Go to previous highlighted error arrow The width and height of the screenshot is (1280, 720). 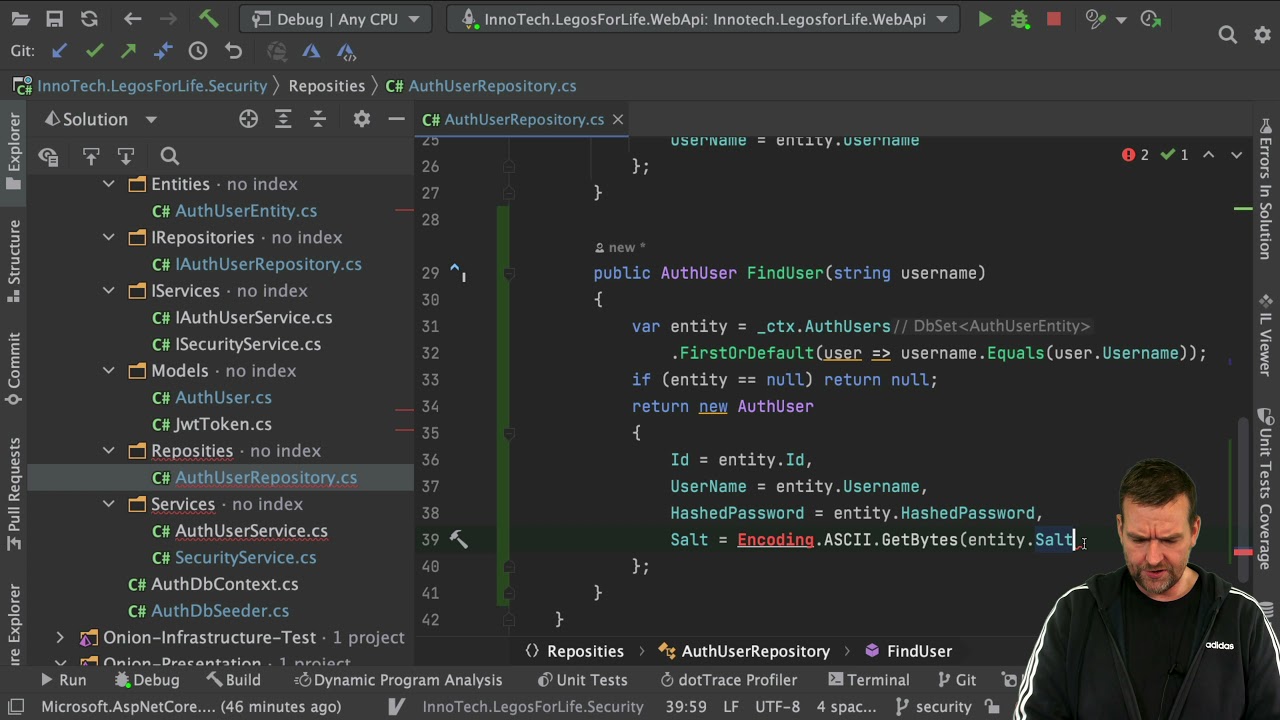tap(1208, 155)
